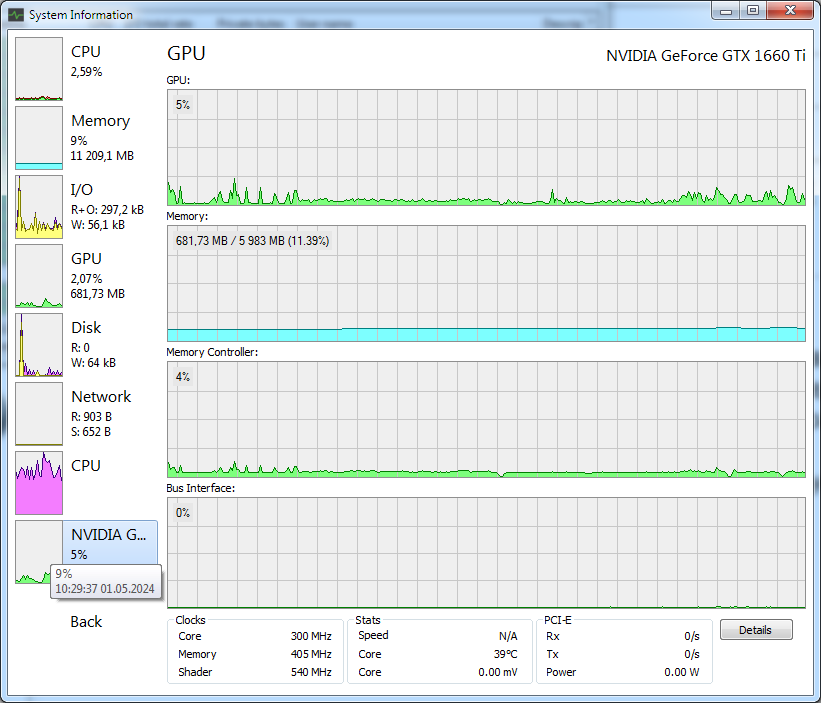Image resolution: width=821 pixels, height=703 pixels.
Task: Click the '4%' Memory Controller label
Action: click(x=183, y=377)
